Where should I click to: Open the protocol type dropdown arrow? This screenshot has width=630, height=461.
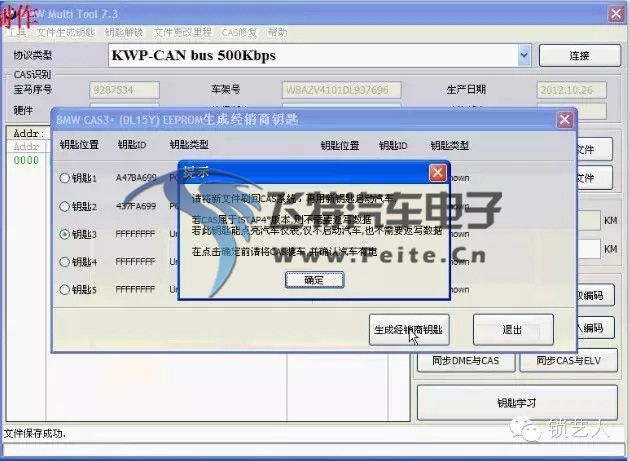coord(524,55)
